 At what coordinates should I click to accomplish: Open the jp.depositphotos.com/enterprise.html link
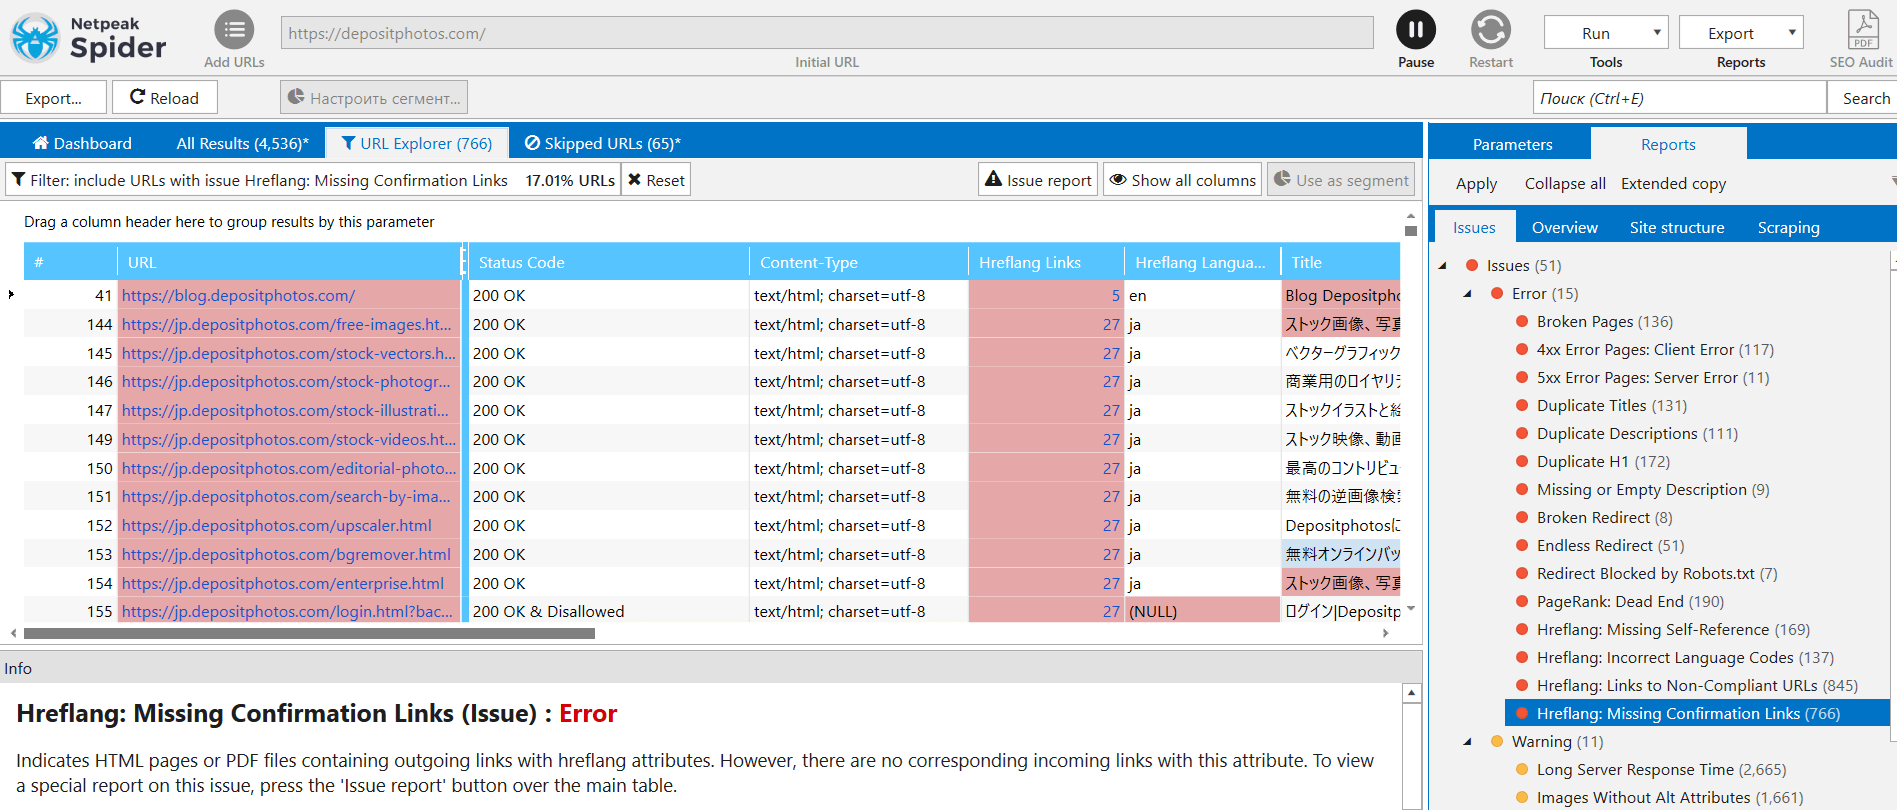(283, 584)
